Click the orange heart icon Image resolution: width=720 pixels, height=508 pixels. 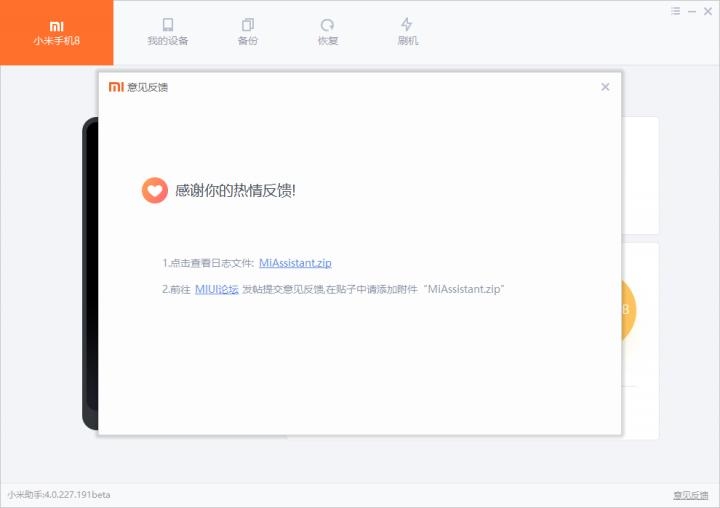click(155, 190)
